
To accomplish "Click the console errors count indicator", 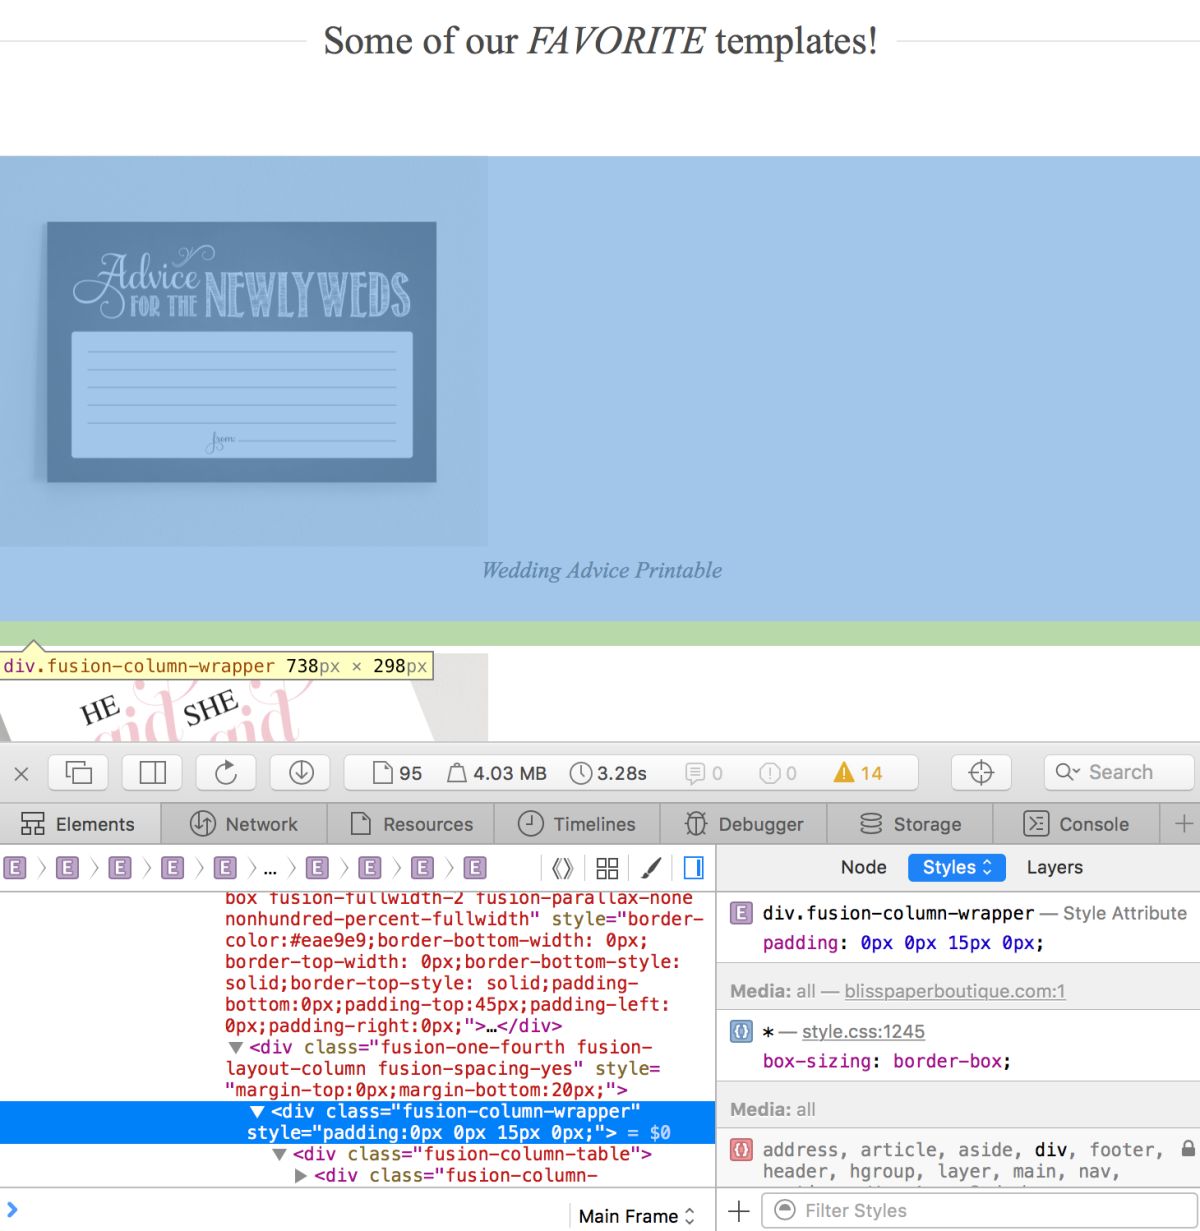I will tap(778, 773).
